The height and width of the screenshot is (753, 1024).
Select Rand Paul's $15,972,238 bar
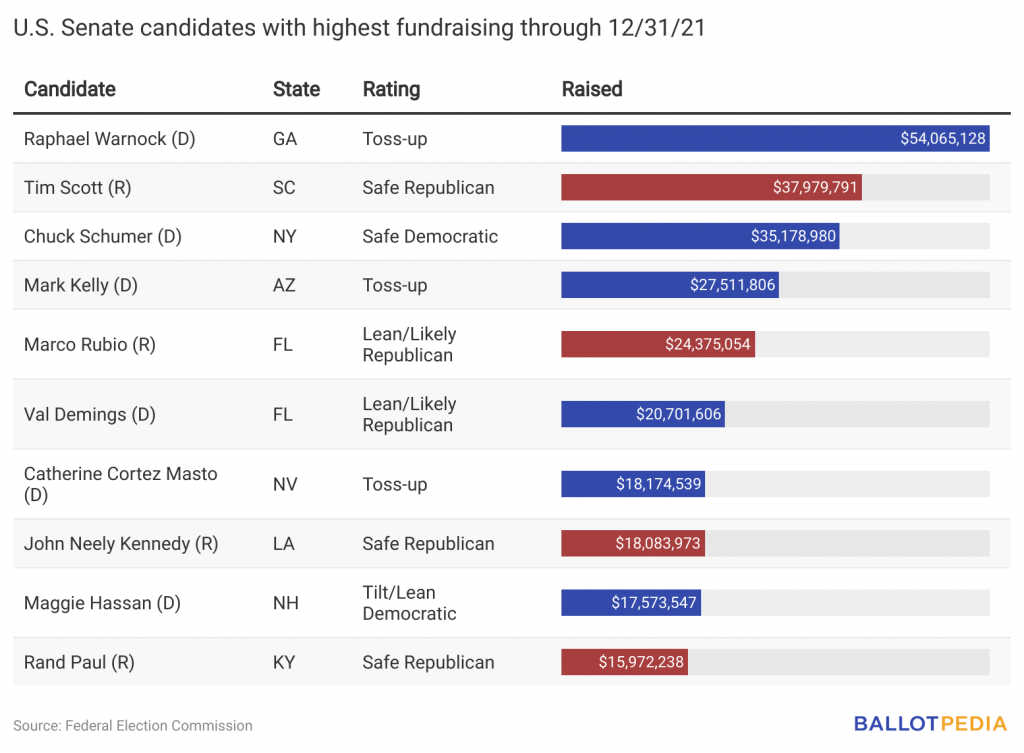tap(624, 662)
